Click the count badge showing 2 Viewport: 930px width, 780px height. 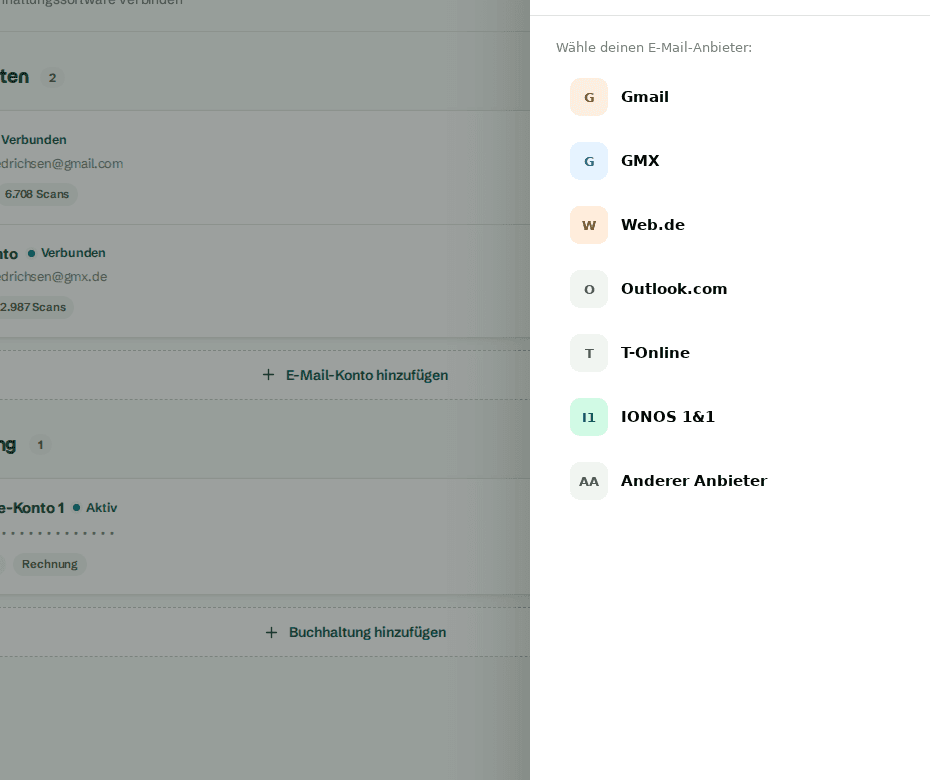coord(52,78)
